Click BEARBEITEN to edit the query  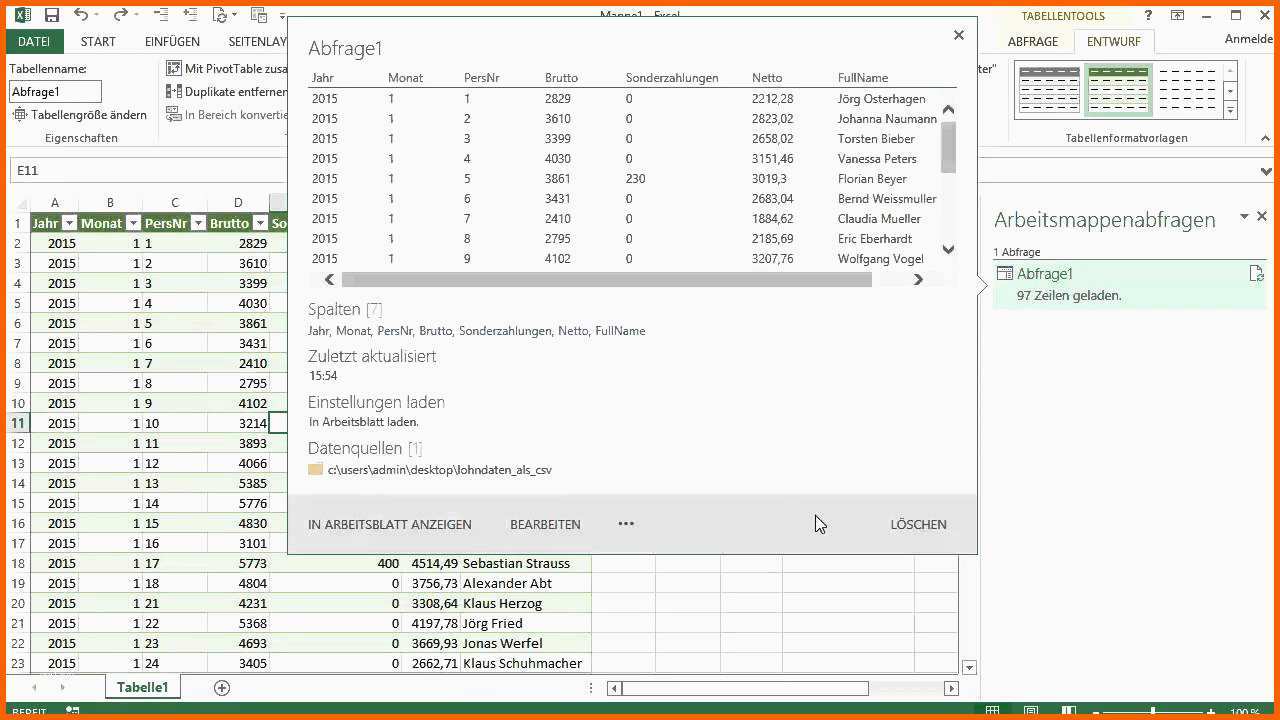545,524
